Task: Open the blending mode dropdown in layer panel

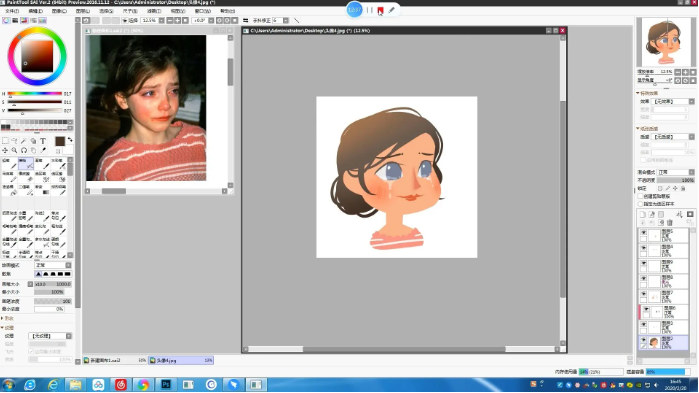Action: tap(676, 172)
